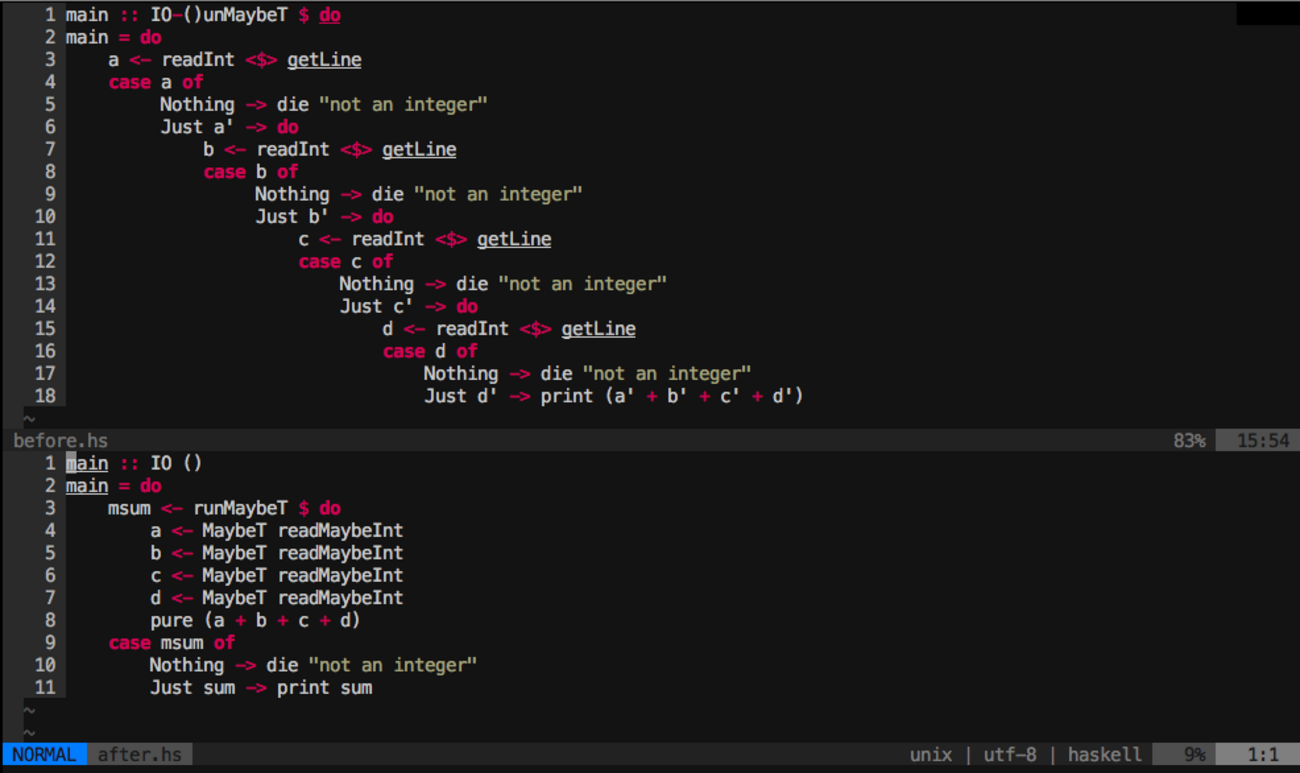Click the 15:54 cursor position in before.hs

(1262, 440)
